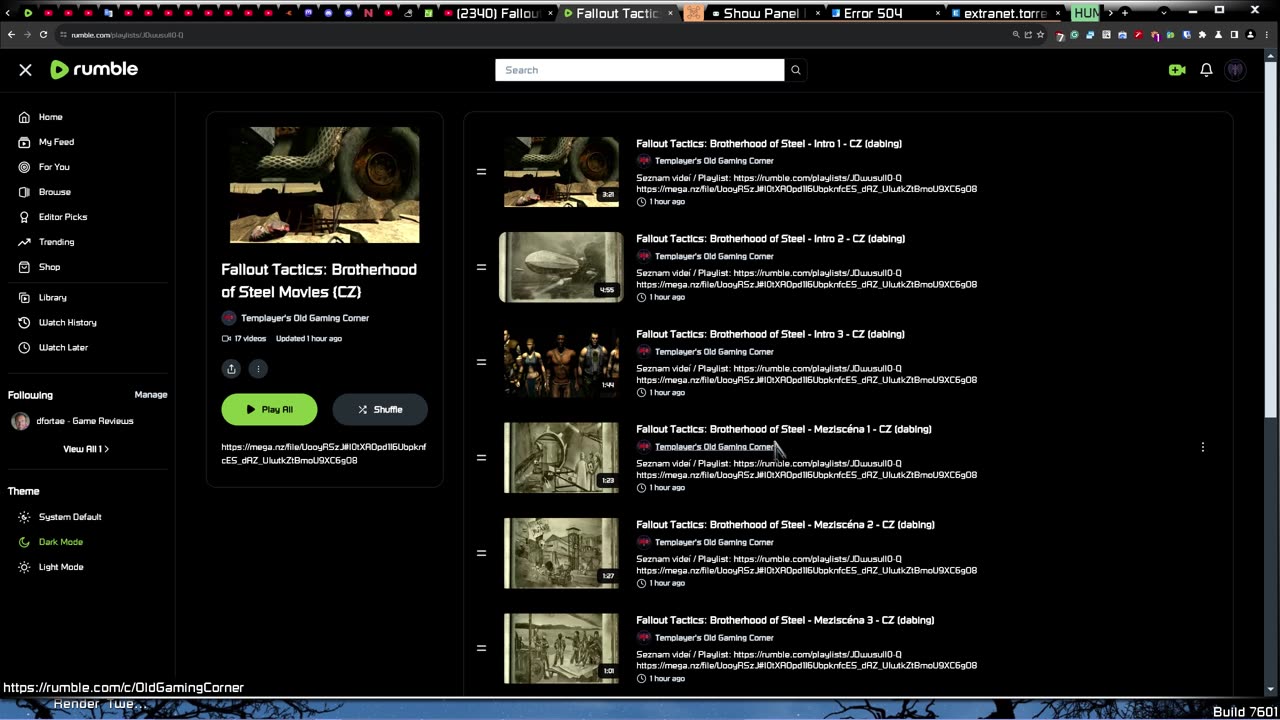Open For You in the sidebar
This screenshot has height=720, width=1280.
coord(55,167)
